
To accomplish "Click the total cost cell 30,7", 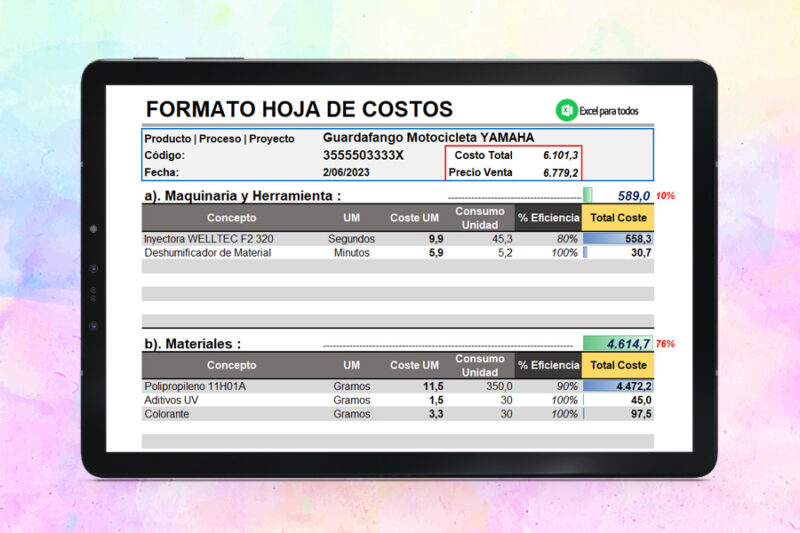I will 641,252.
